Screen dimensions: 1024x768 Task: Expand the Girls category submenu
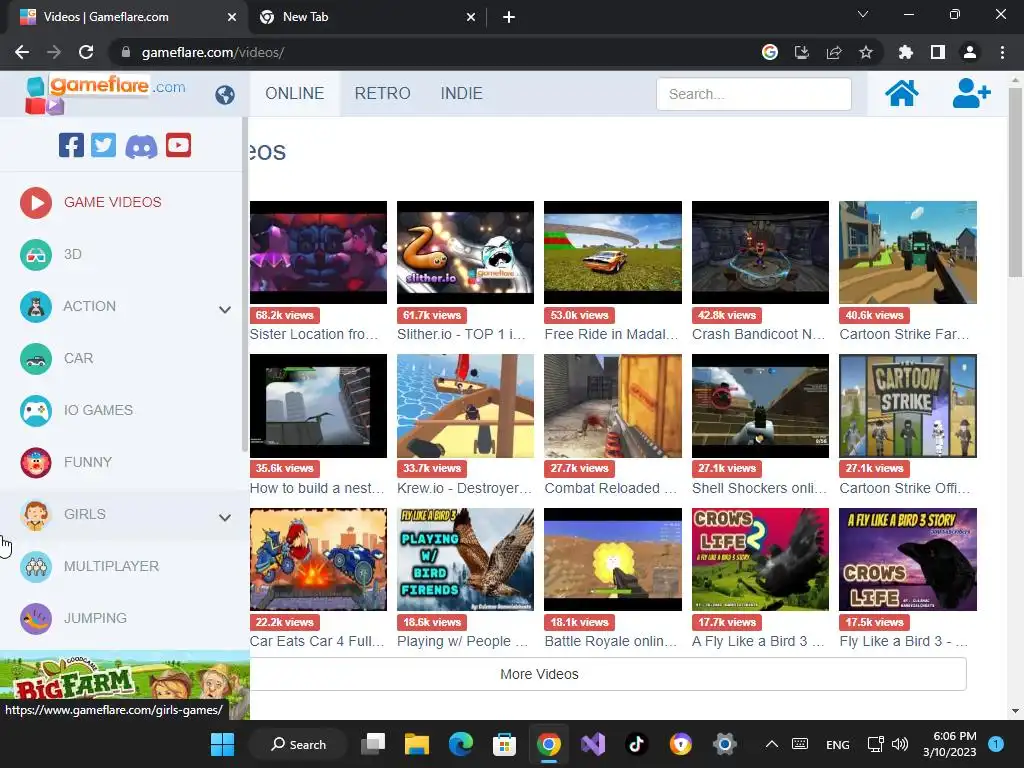pyautogui.click(x=225, y=517)
